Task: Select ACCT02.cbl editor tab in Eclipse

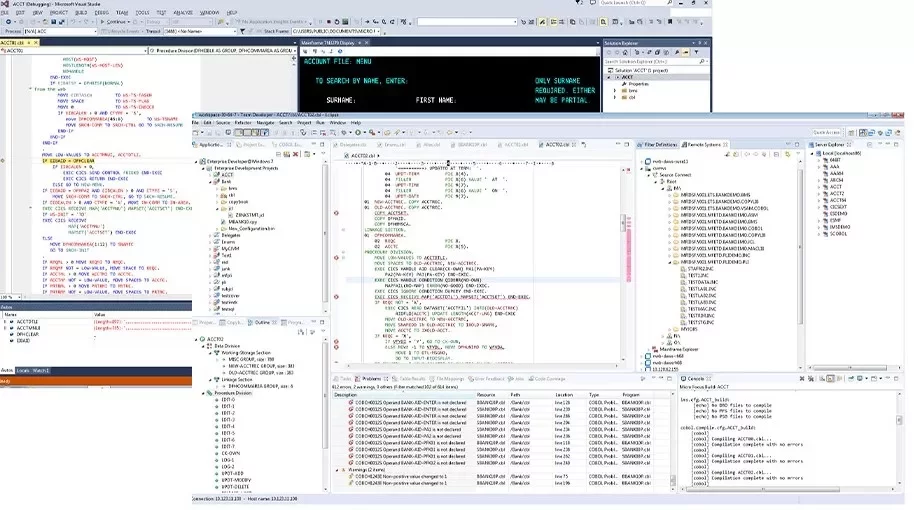Action: click(558, 145)
